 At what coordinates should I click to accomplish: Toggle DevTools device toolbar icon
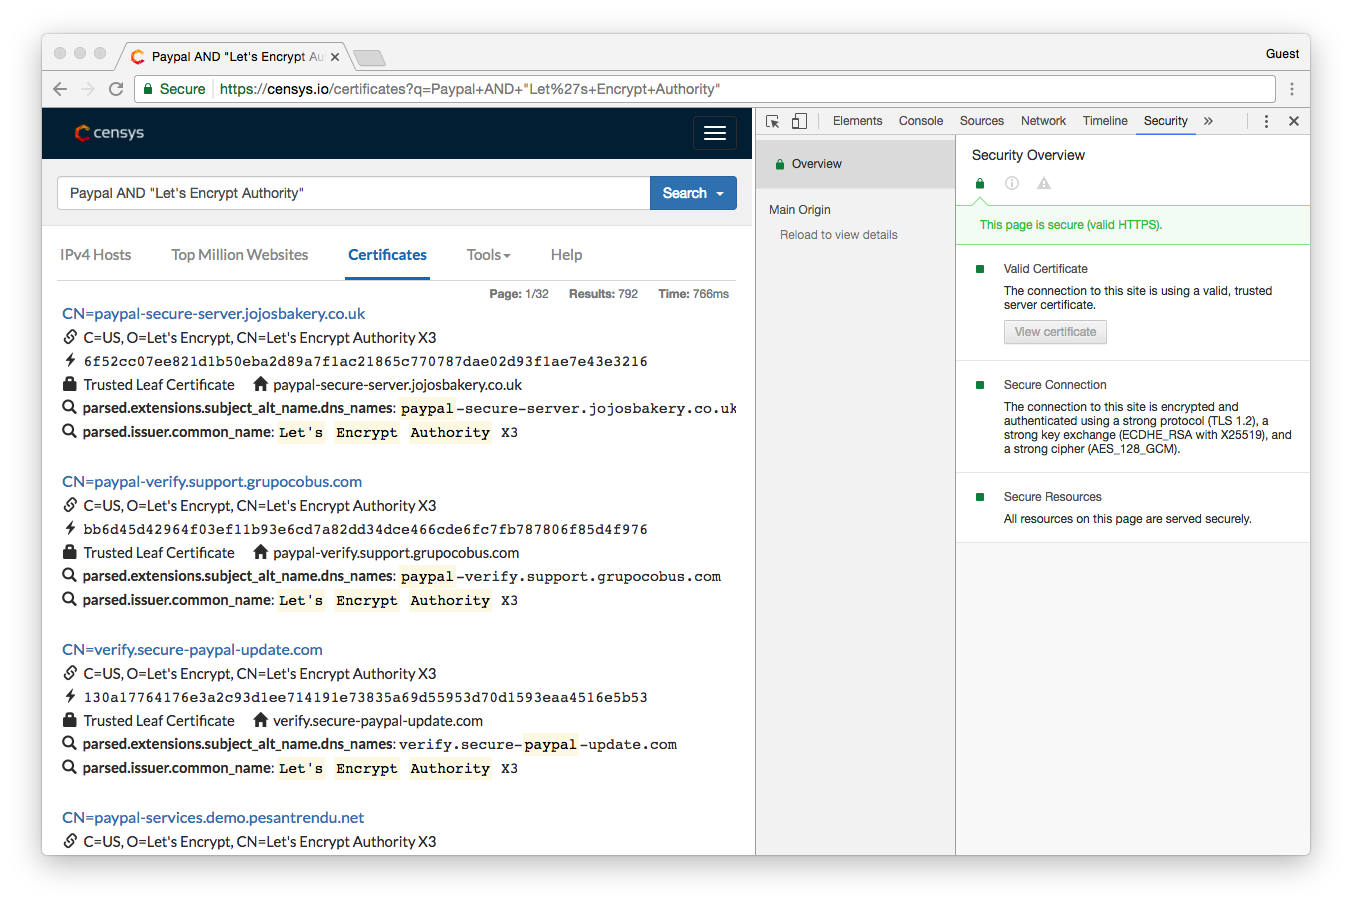799,121
